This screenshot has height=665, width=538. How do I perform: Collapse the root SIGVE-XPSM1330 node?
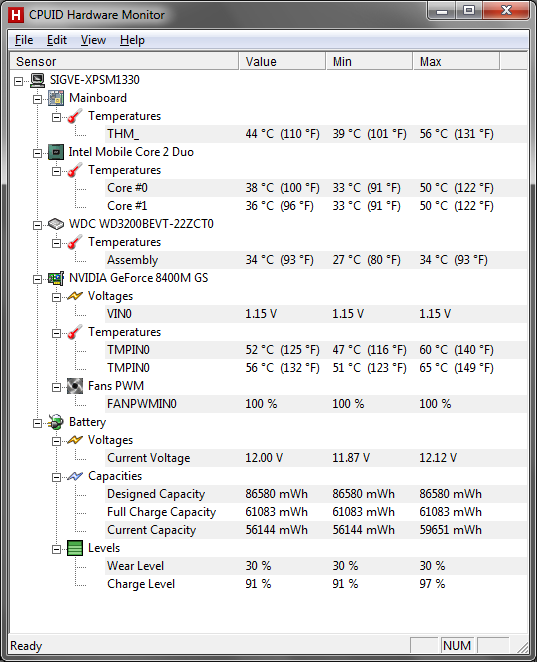tap(18, 81)
